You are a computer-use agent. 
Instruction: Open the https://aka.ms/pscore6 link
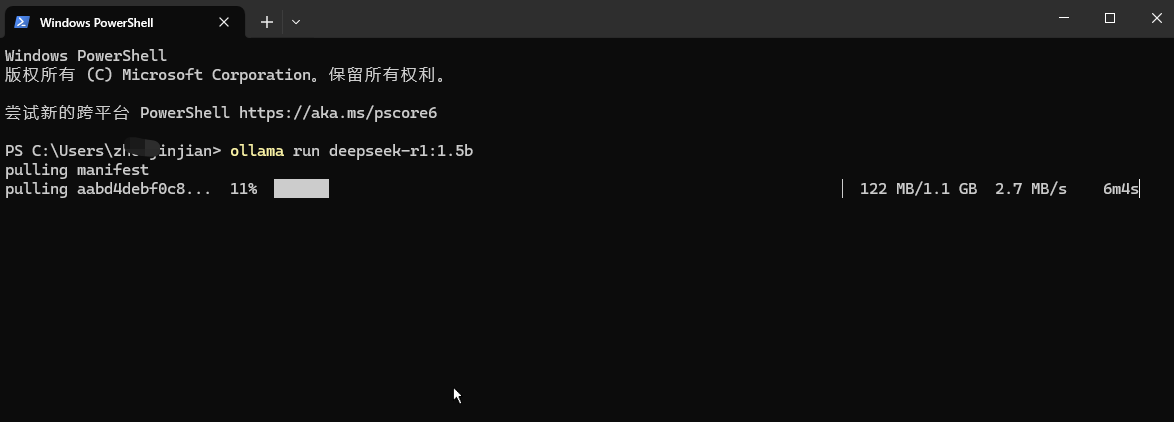[x=338, y=113]
